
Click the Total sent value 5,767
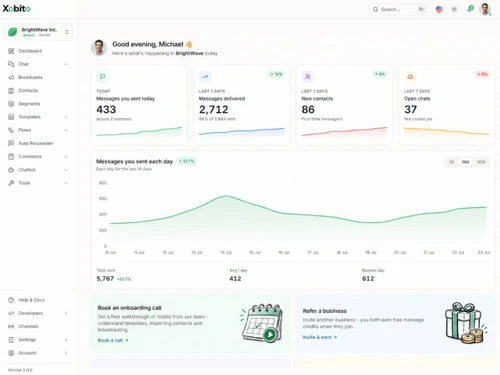click(x=105, y=279)
